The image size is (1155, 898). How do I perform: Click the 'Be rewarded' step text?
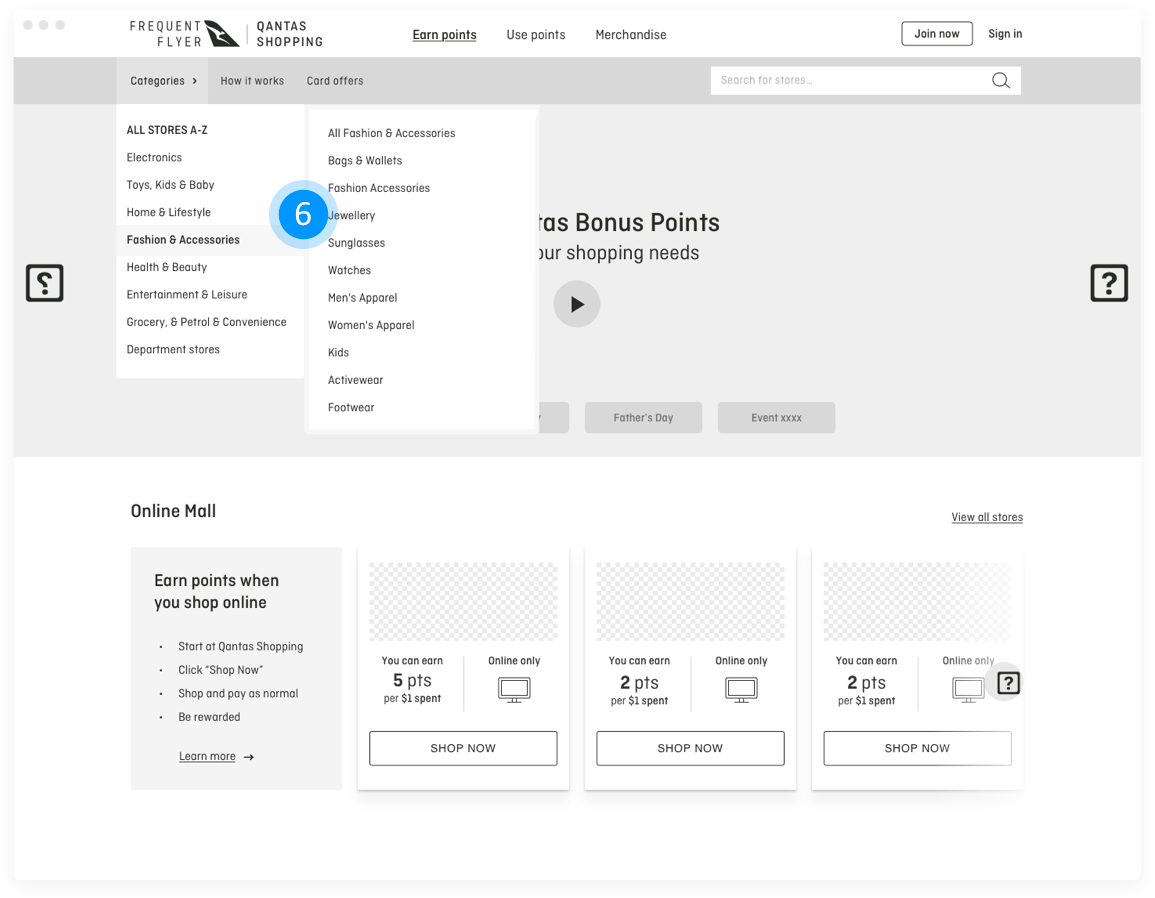coord(209,718)
